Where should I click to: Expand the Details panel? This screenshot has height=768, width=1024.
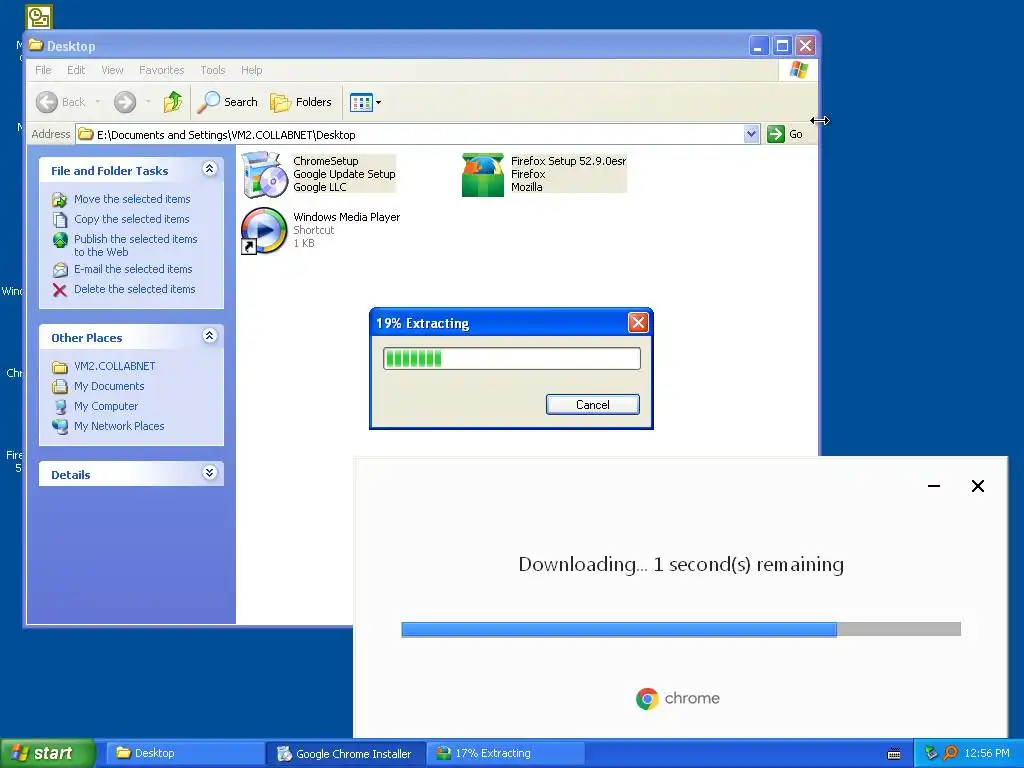209,473
